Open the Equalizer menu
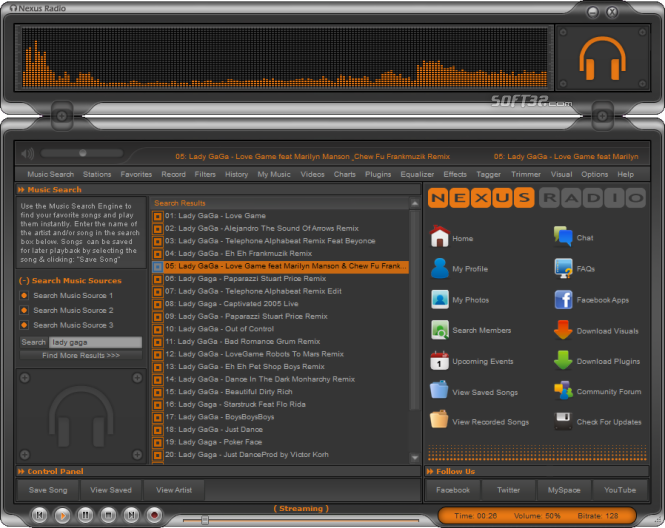This screenshot has width=665, height=528. coord(417,174)
